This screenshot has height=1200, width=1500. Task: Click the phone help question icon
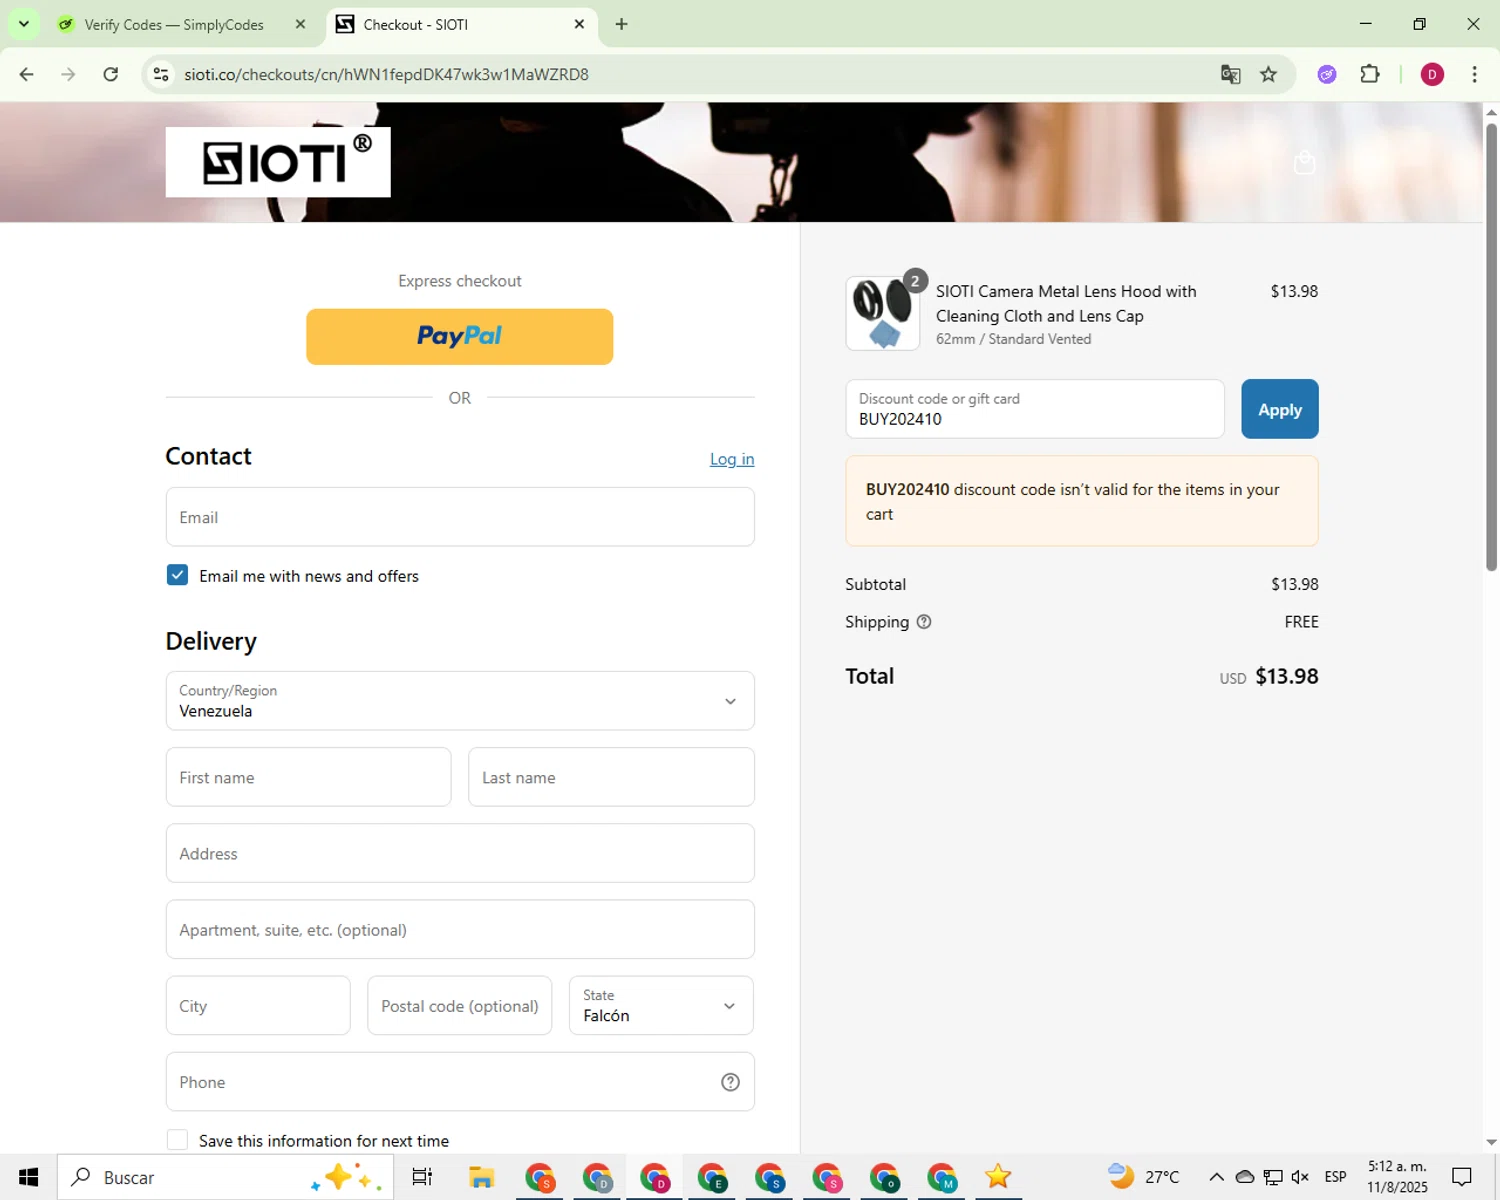pos(731,1082)
